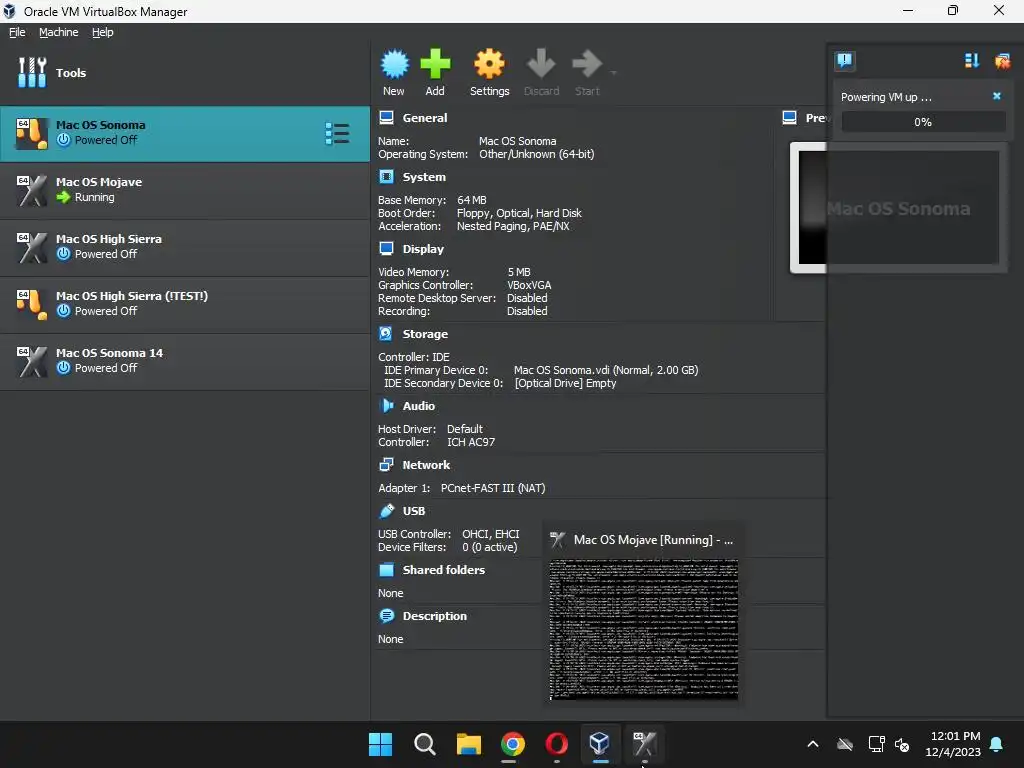Open the System section header
Viewport: 1024px width, 768px height.
[424, 177]
